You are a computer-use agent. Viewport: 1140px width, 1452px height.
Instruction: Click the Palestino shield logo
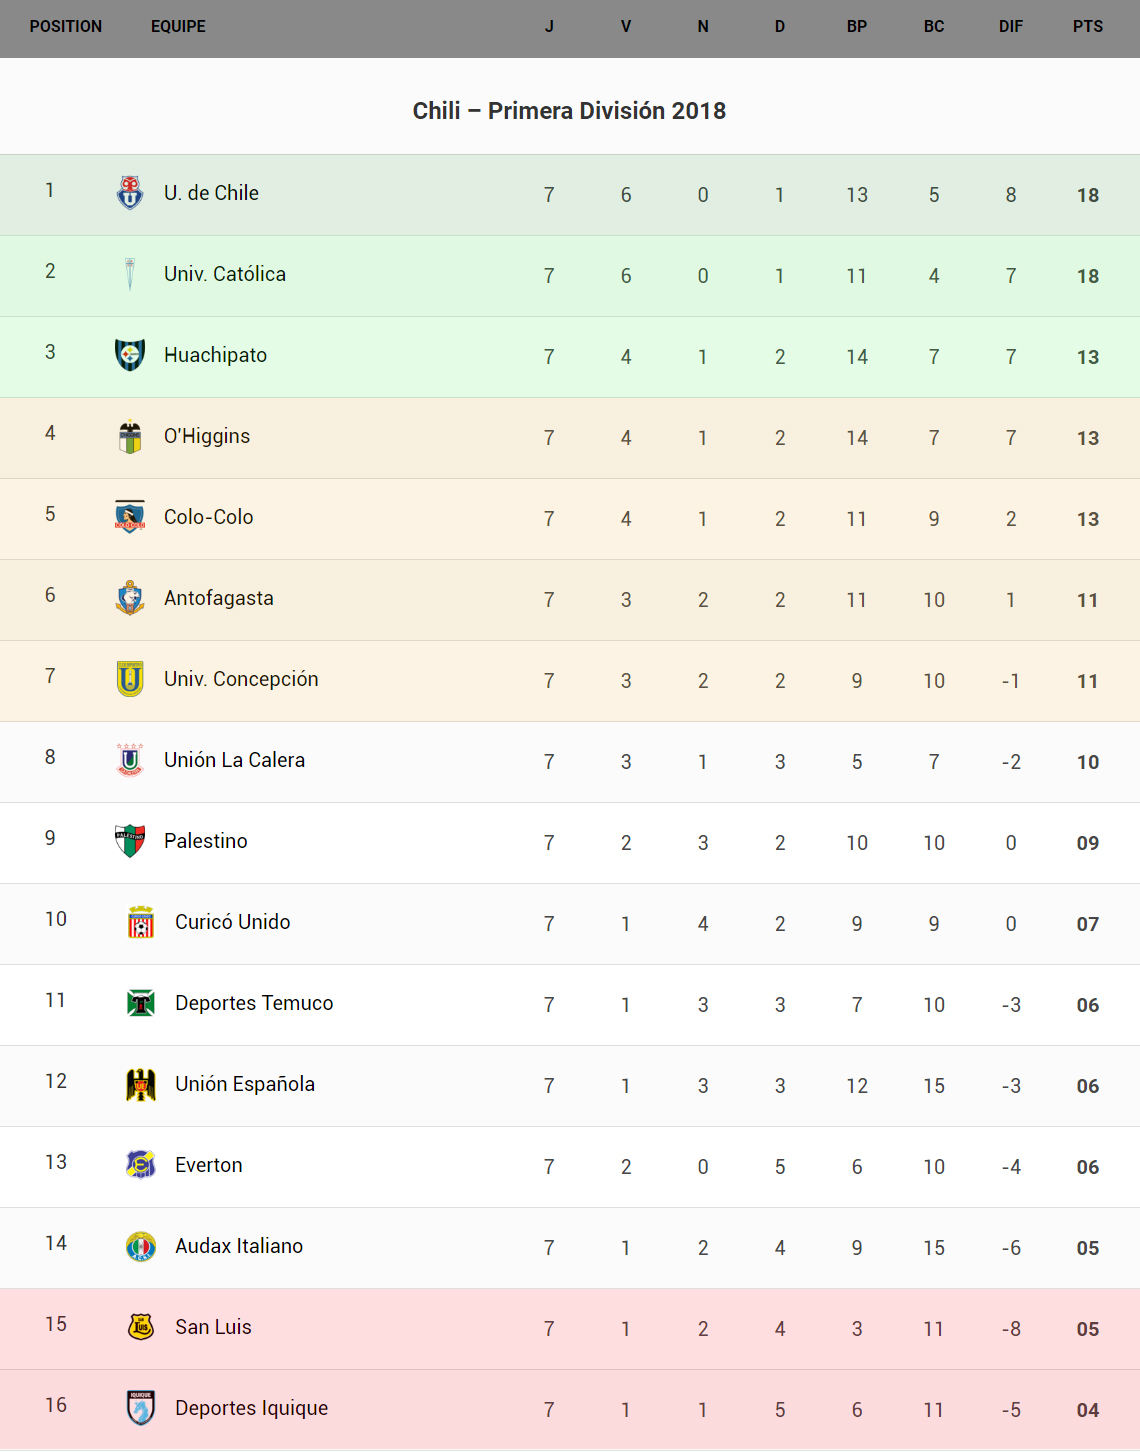[130, 841]
